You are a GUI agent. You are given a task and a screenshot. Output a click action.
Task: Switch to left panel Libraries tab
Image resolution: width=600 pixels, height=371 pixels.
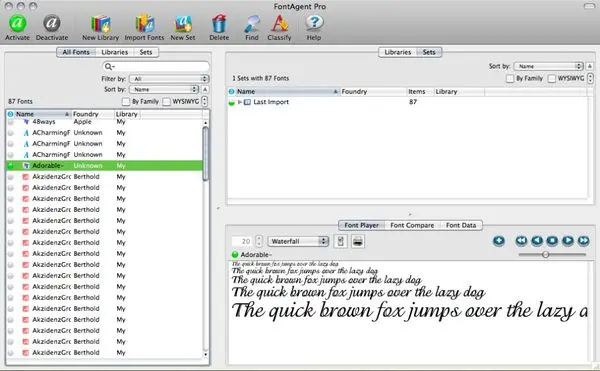coord(114,52)
